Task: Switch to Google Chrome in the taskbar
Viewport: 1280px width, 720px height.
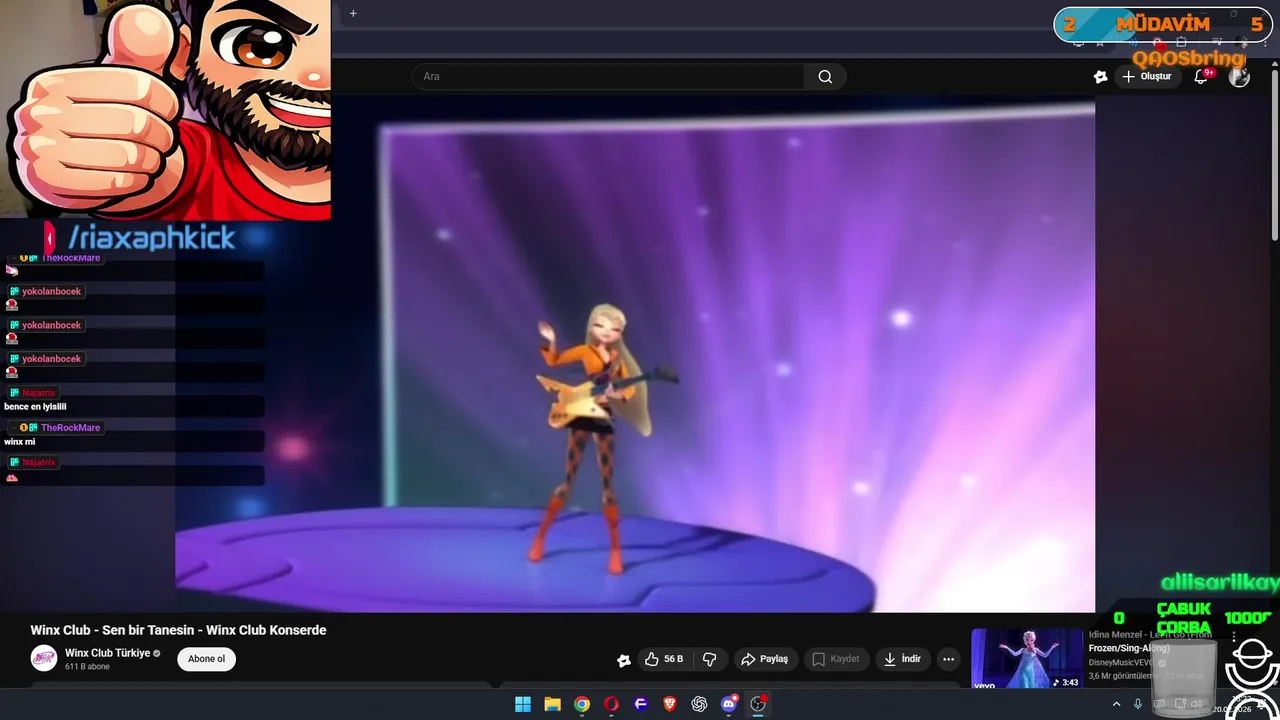Action: click(x=582, y=704)
